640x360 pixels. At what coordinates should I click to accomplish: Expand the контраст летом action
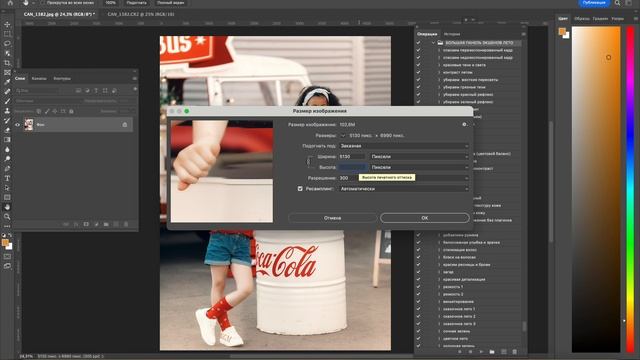(x=439, y=72)
